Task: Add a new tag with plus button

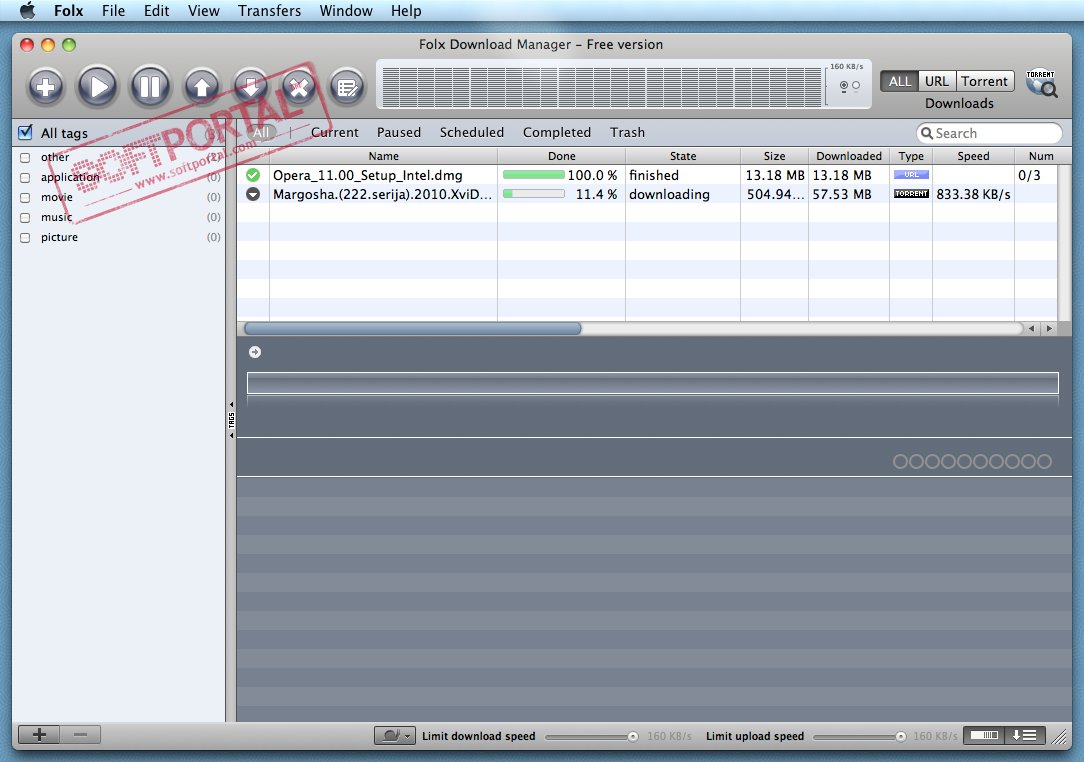Action: [x=39, y=734]
